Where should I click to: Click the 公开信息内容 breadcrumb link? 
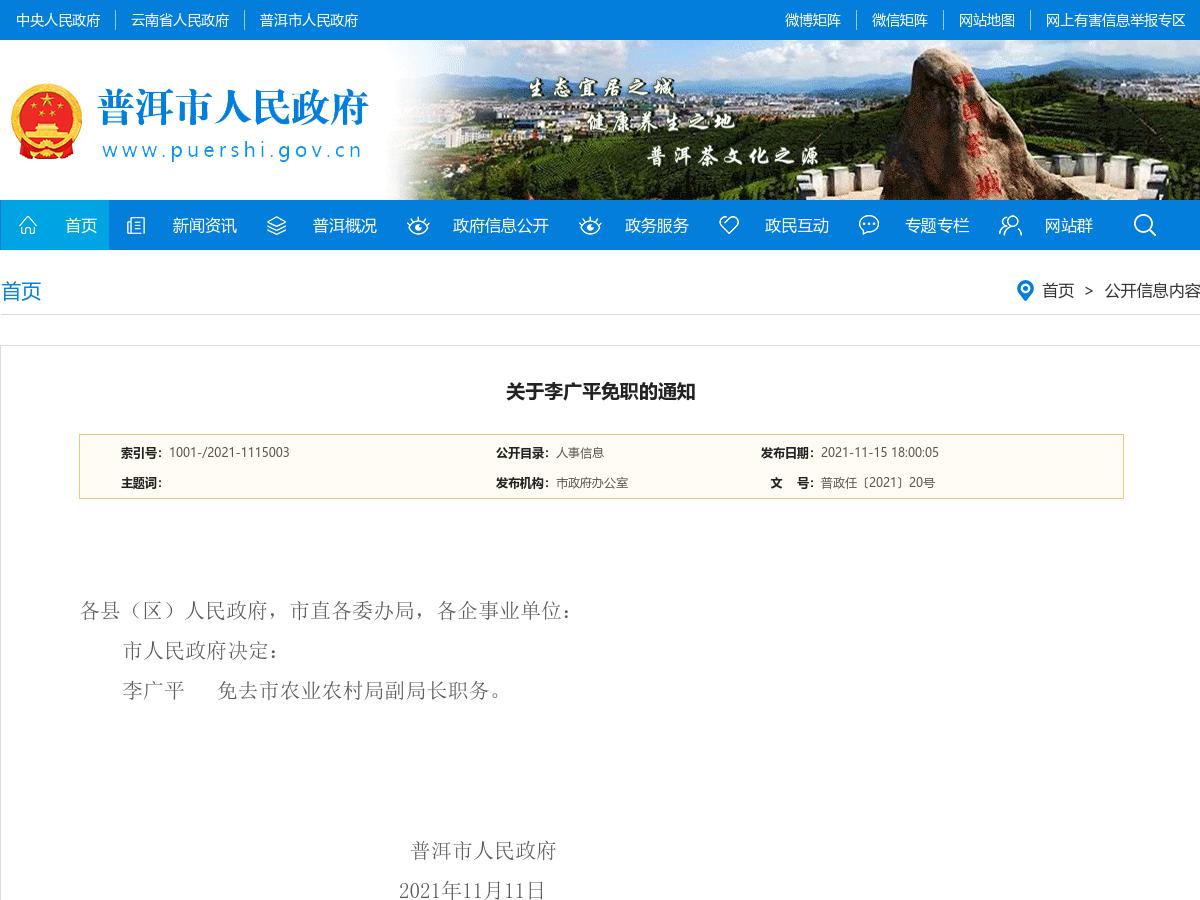tap(1152, 291)
